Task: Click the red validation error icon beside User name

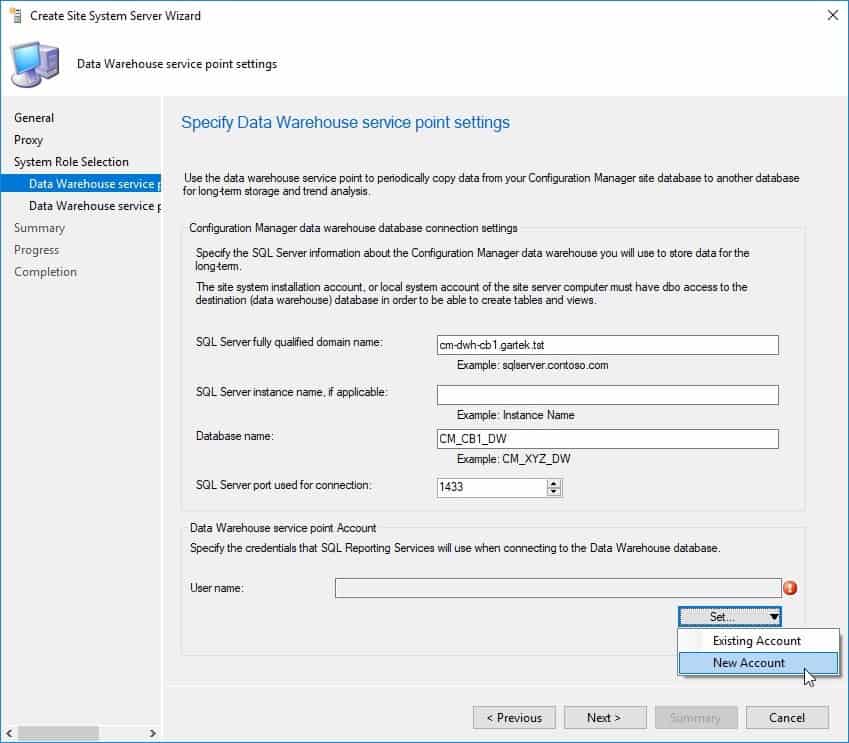Action: 790,588
